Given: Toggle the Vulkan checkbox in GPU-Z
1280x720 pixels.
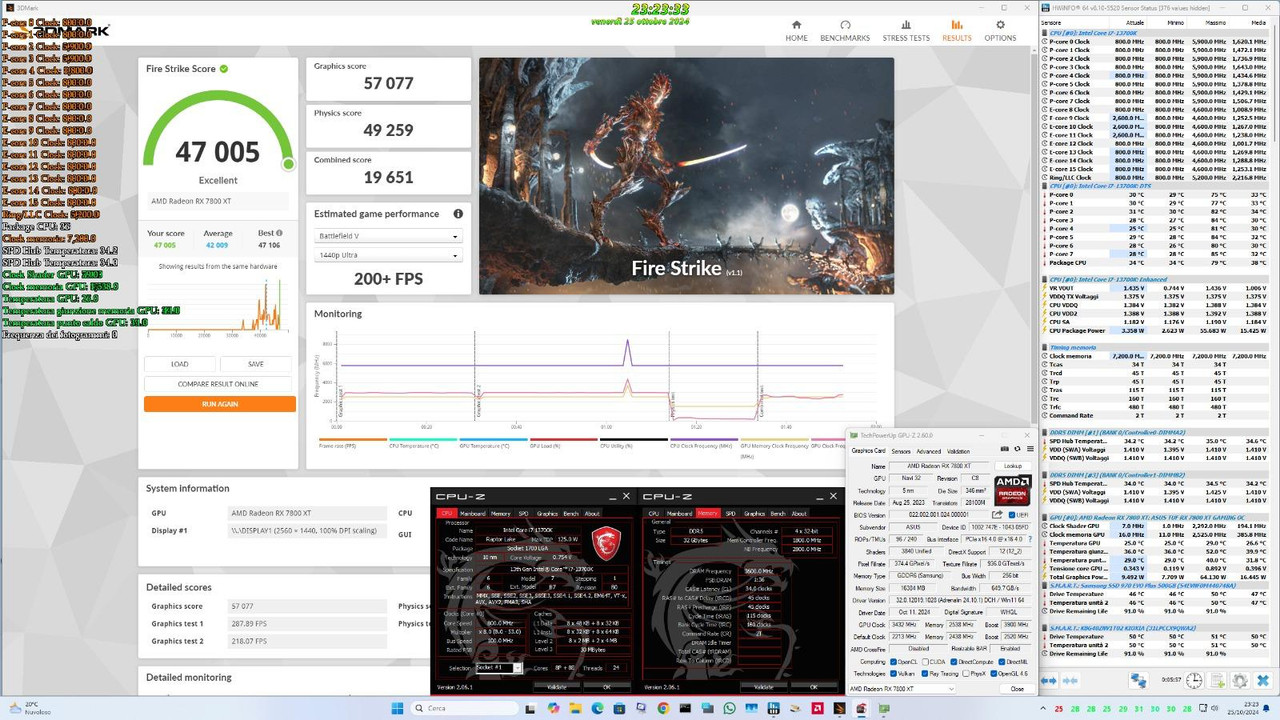Looking at the screenshot, I should point(893,673).
